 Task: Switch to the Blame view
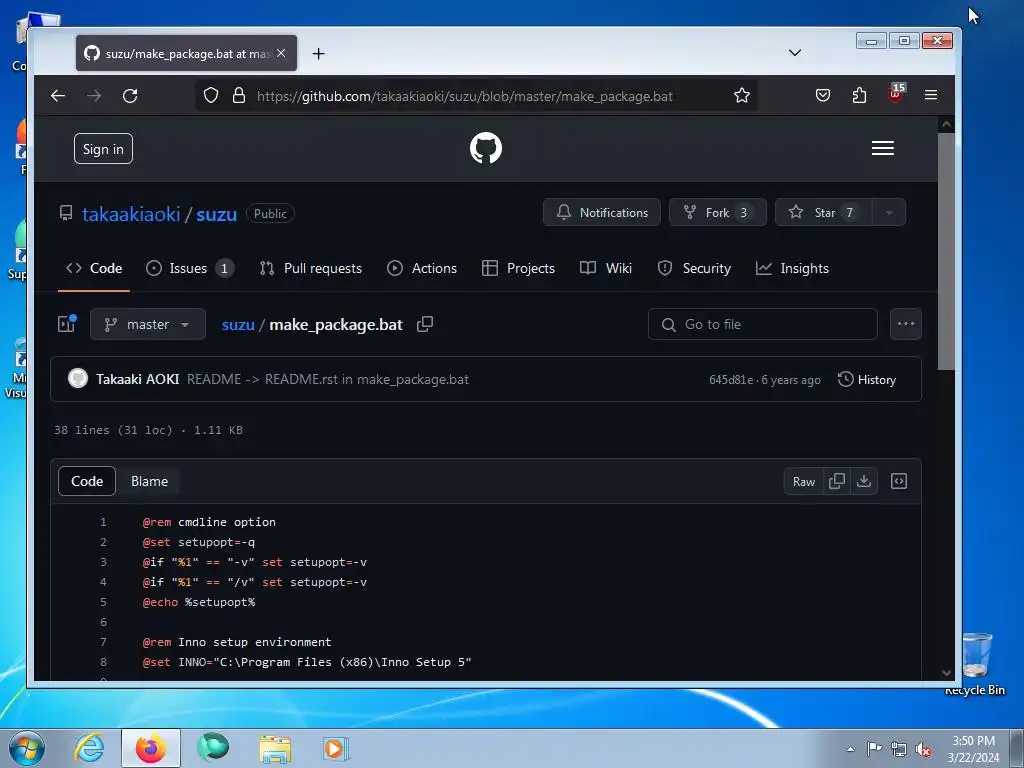click(x=149, y=481)
